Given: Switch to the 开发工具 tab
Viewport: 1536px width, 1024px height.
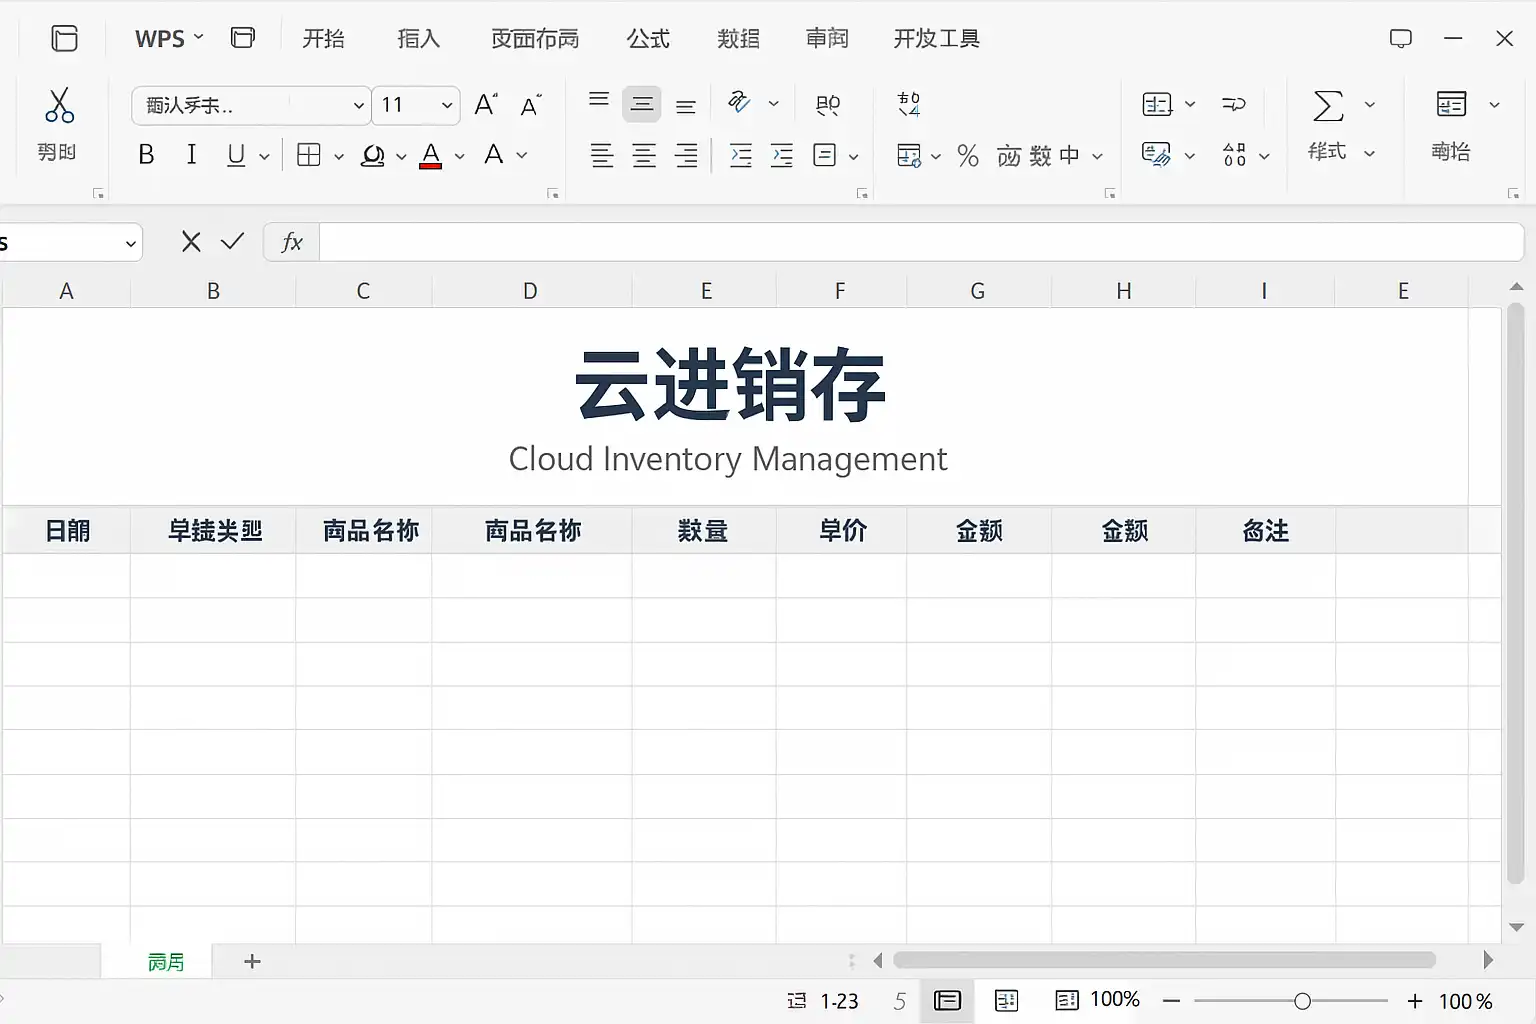Looking at the screenshot, I should pyautogui.click(x=936, y=38).
